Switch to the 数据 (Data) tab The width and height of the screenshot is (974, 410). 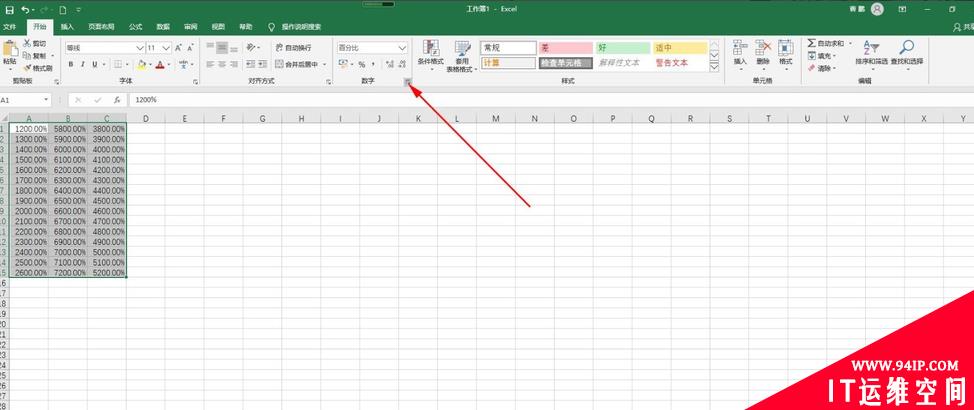(x=163, y=27)
